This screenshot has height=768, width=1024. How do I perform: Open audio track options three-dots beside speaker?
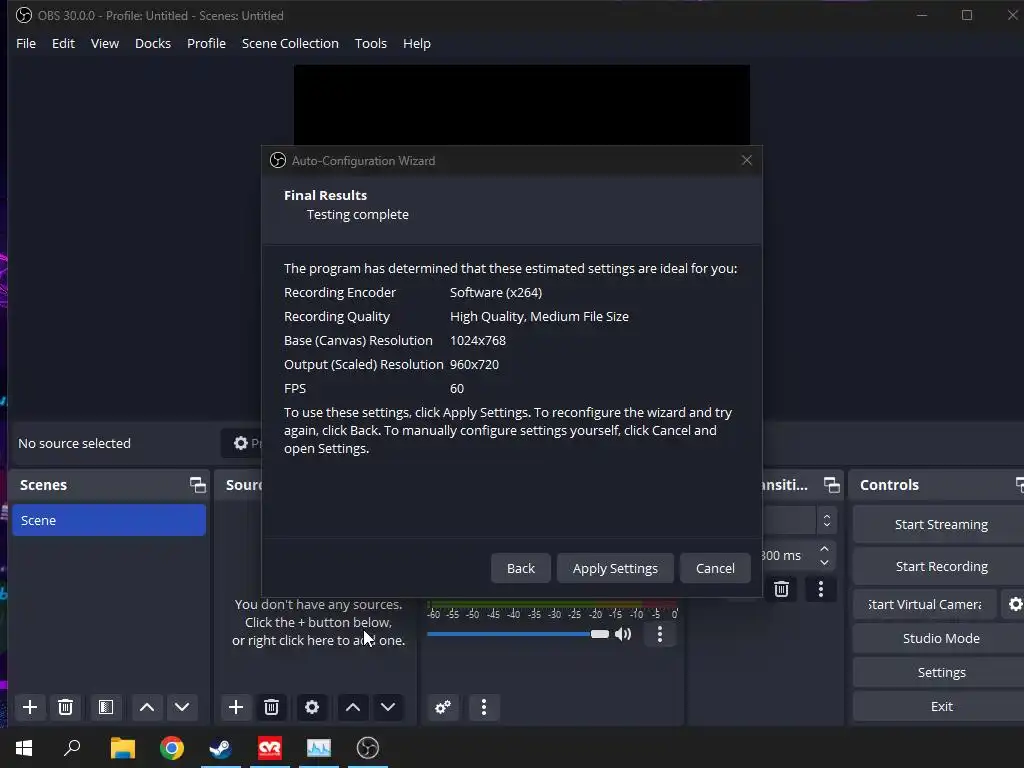click(x=660, y=634)
